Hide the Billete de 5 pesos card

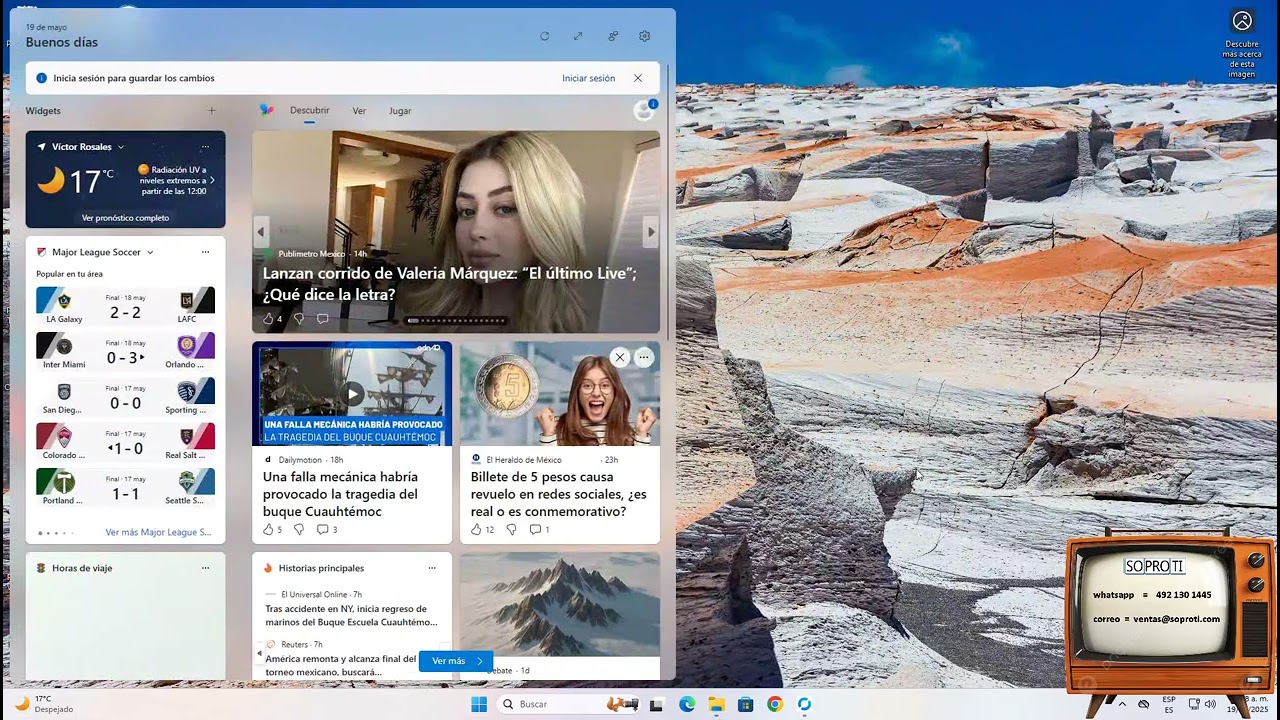pyautogui.click(x=620, y=357)
